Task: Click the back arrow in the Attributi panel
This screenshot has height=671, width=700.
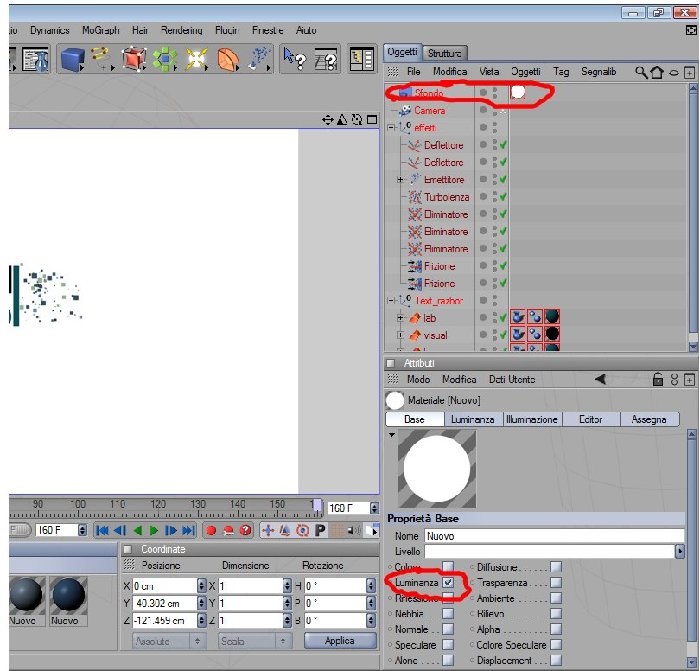Action: click(x=601, y=379)
